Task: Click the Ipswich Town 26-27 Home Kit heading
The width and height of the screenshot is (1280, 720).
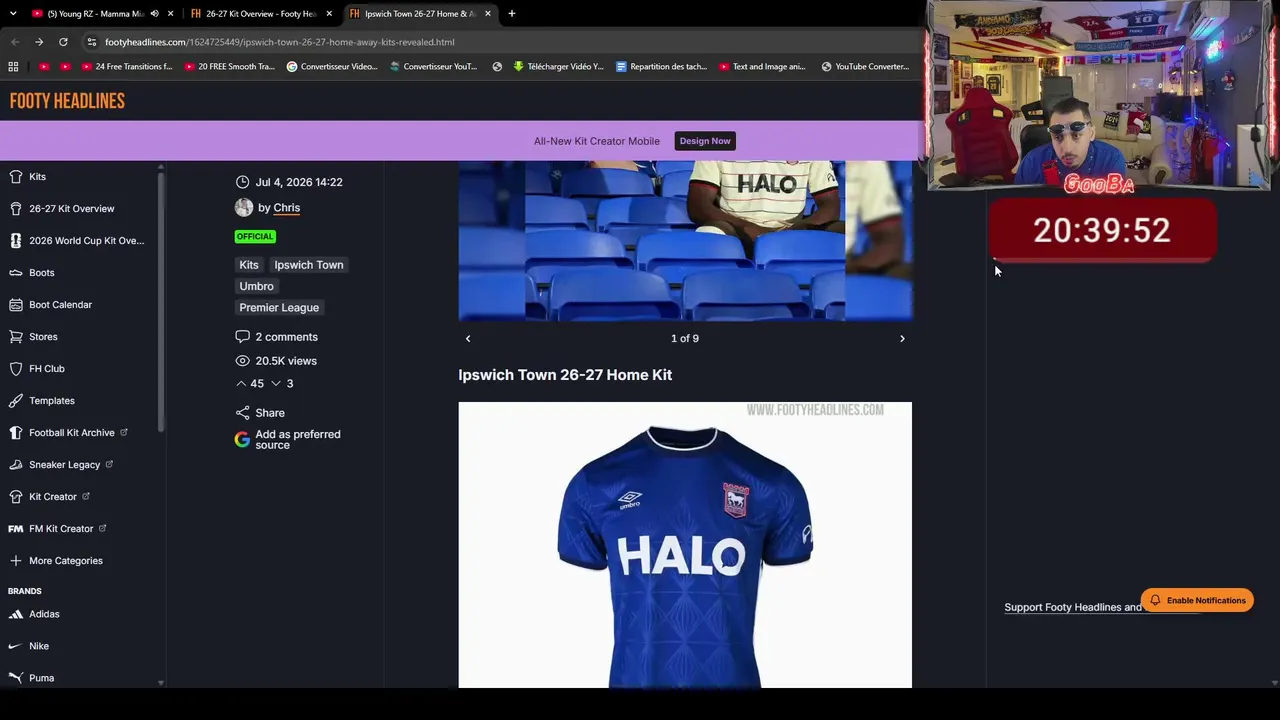Action: pos(565,375)
